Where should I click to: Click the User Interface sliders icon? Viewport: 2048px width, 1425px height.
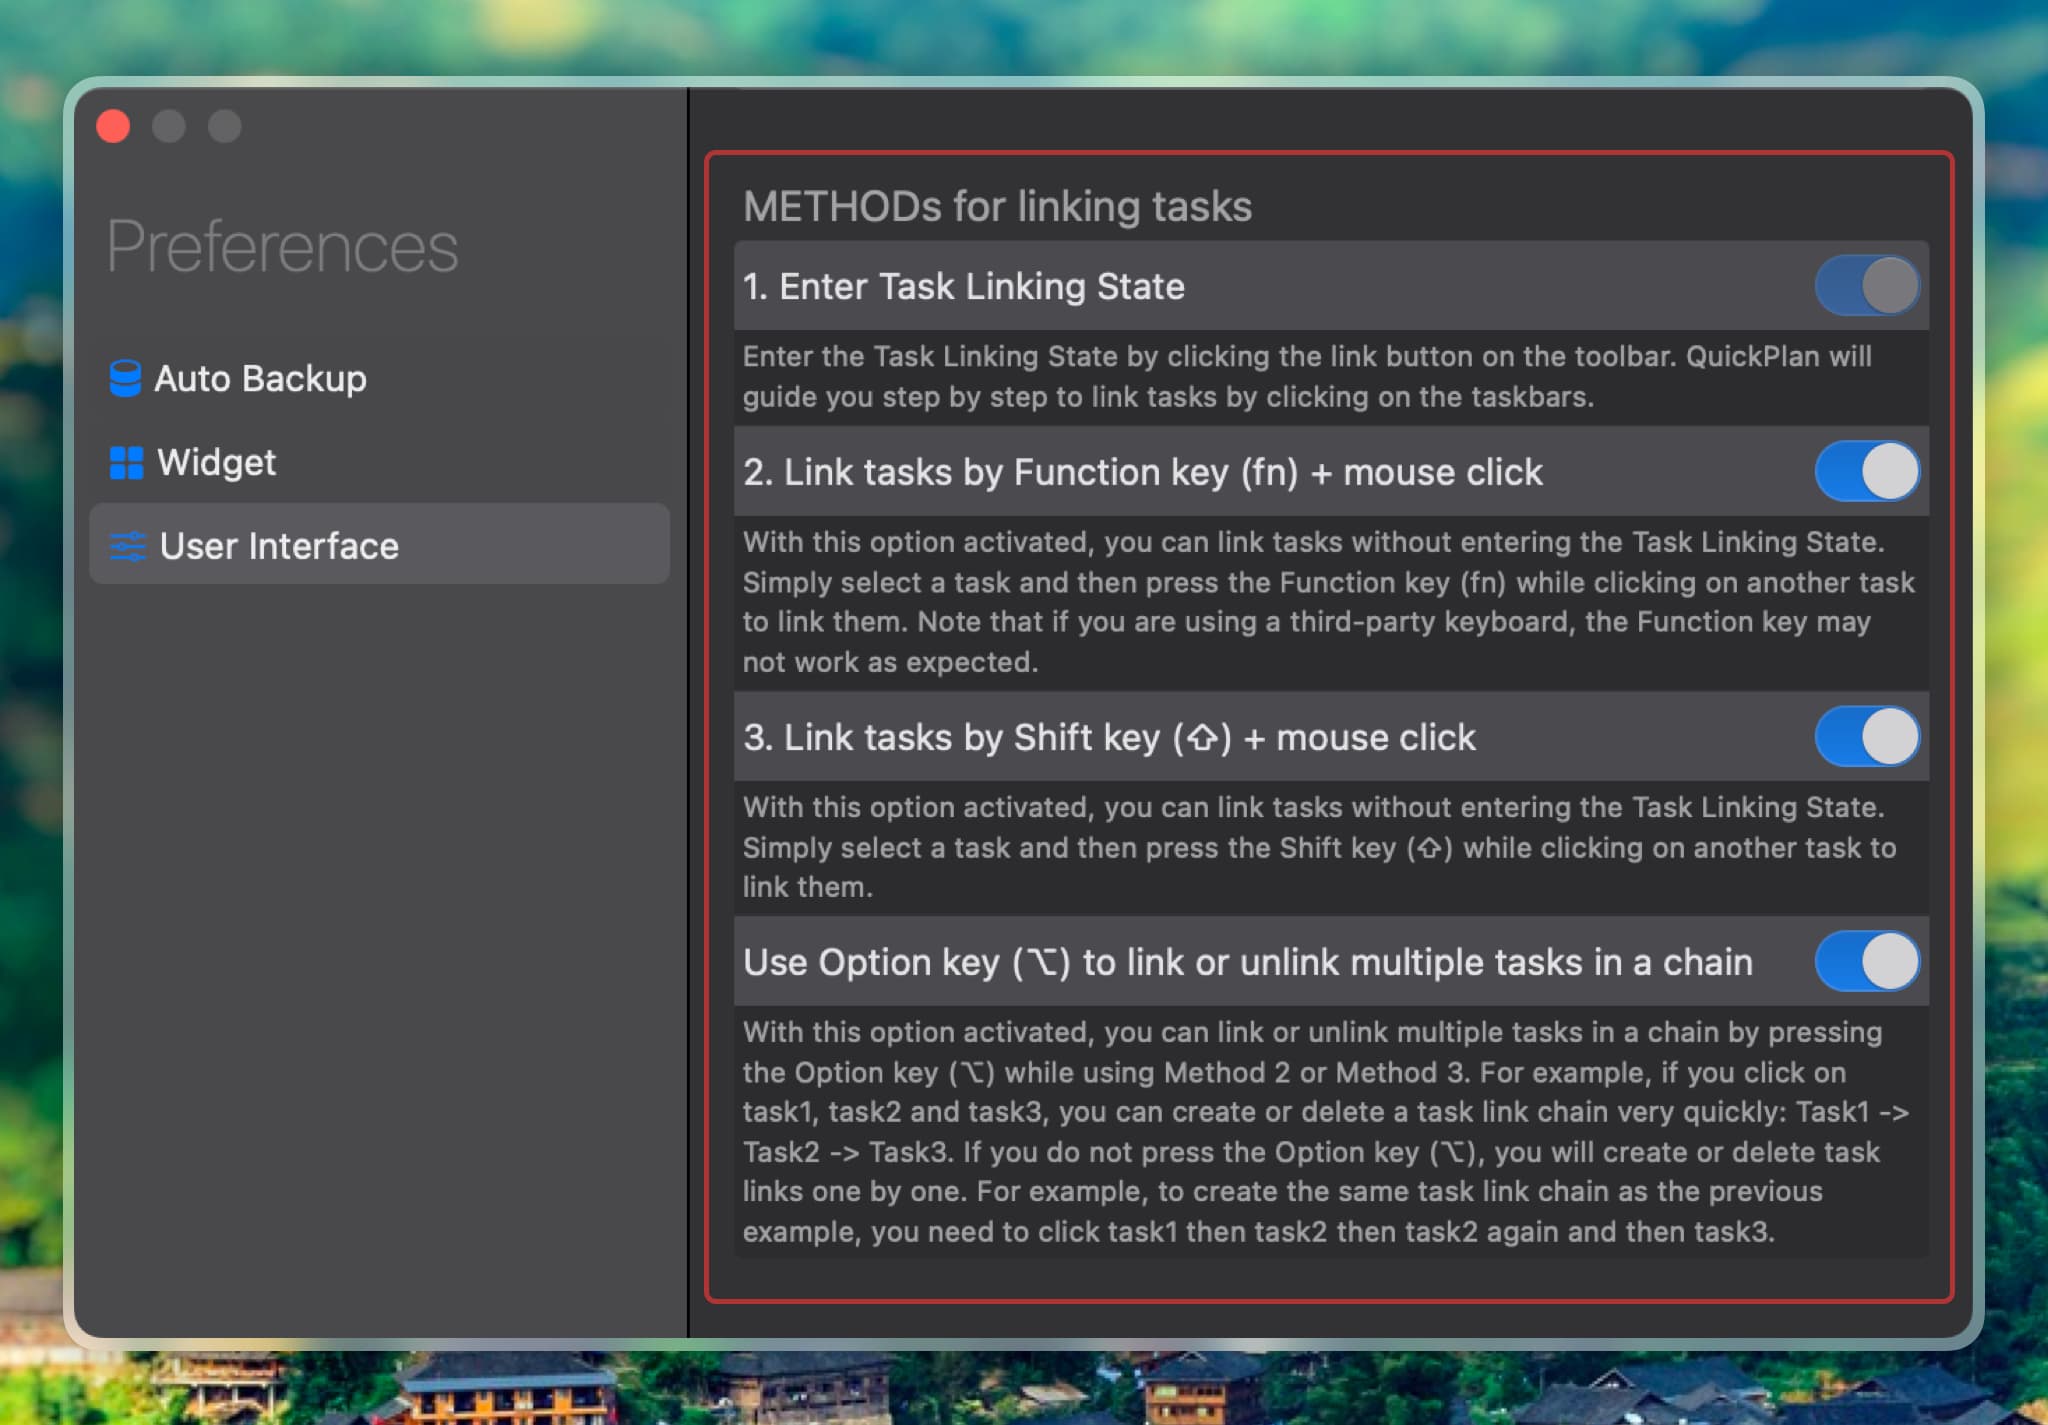pos(128,546)
